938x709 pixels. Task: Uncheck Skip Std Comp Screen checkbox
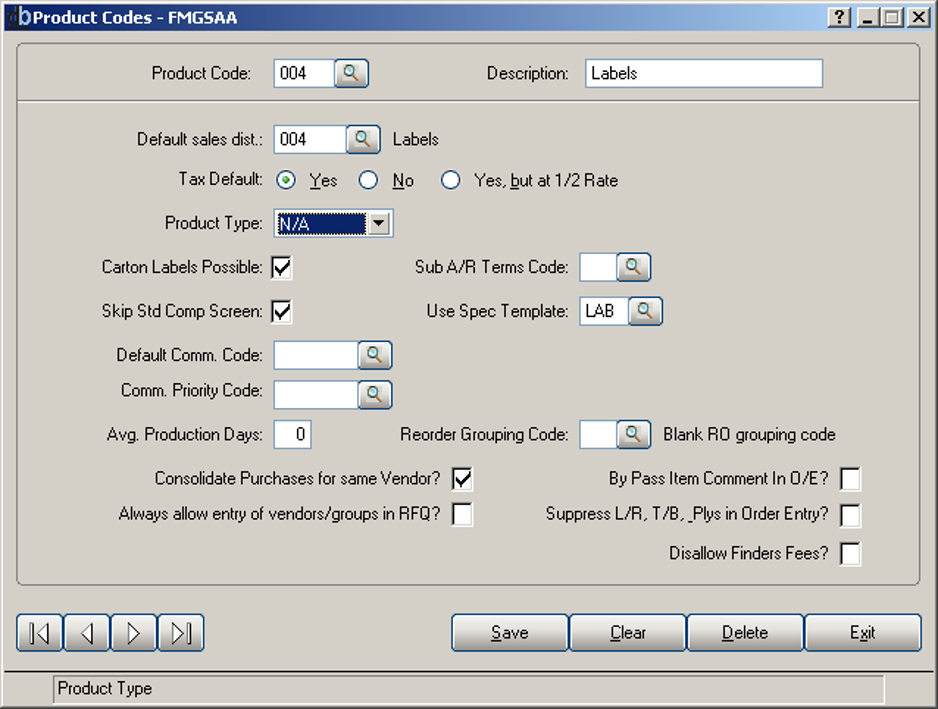pos(282,312)
